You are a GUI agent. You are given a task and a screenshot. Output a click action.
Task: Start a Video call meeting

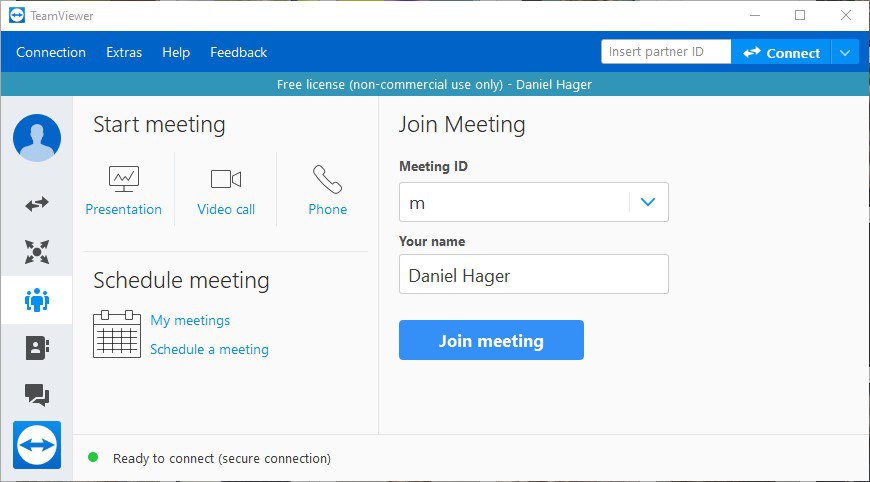(x=226, y=191)
